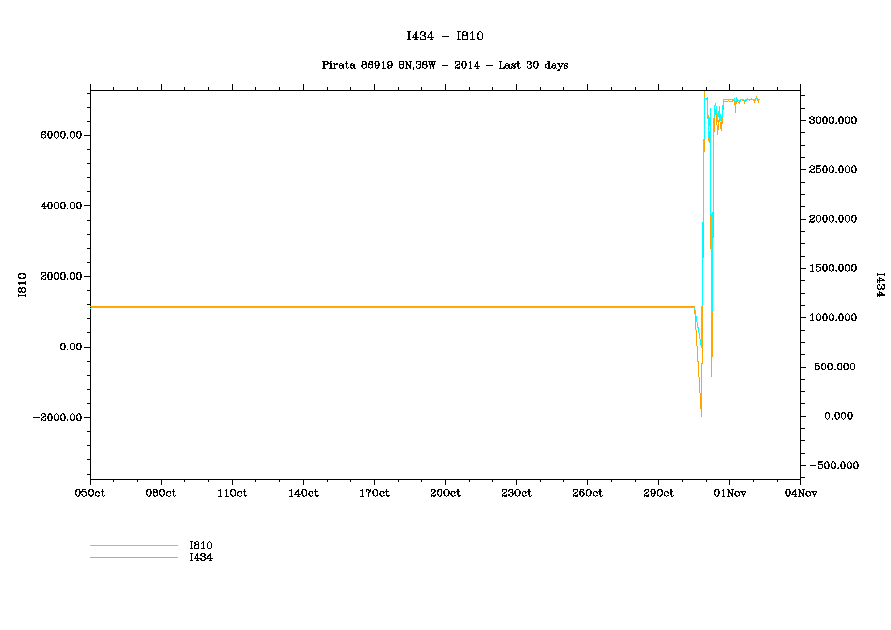The image size is (891, 630).
Task: Click the 6000.00 left axis value
Action: coord(62,135)
